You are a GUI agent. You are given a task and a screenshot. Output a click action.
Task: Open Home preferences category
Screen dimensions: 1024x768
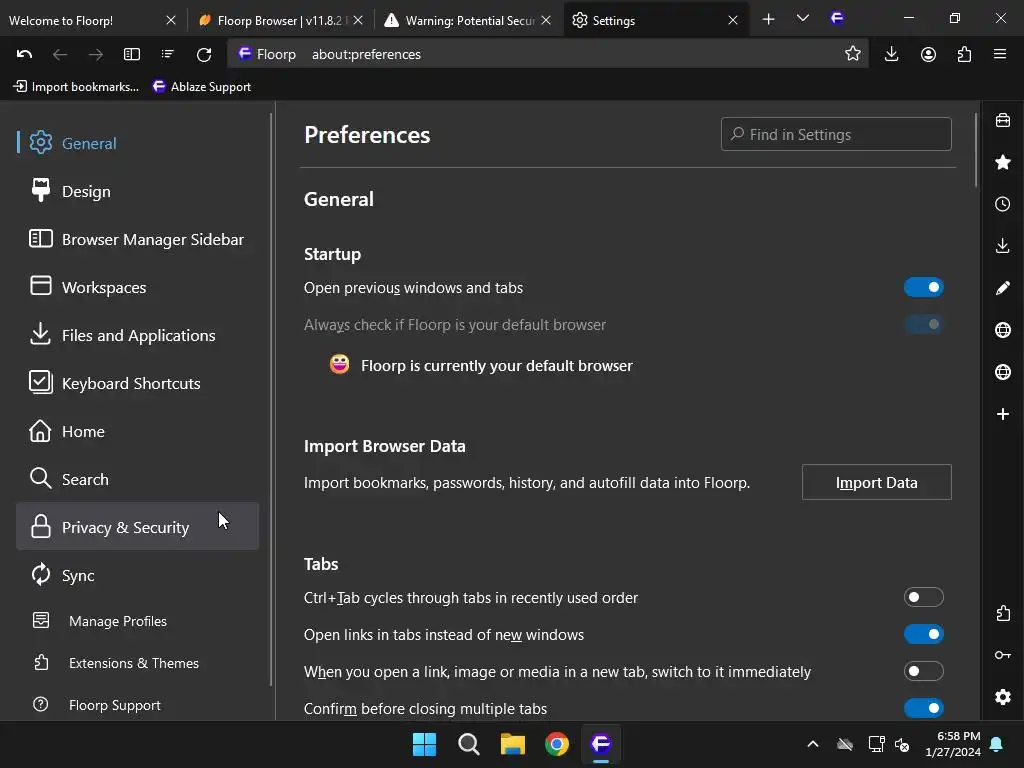(x=137, y=431)
